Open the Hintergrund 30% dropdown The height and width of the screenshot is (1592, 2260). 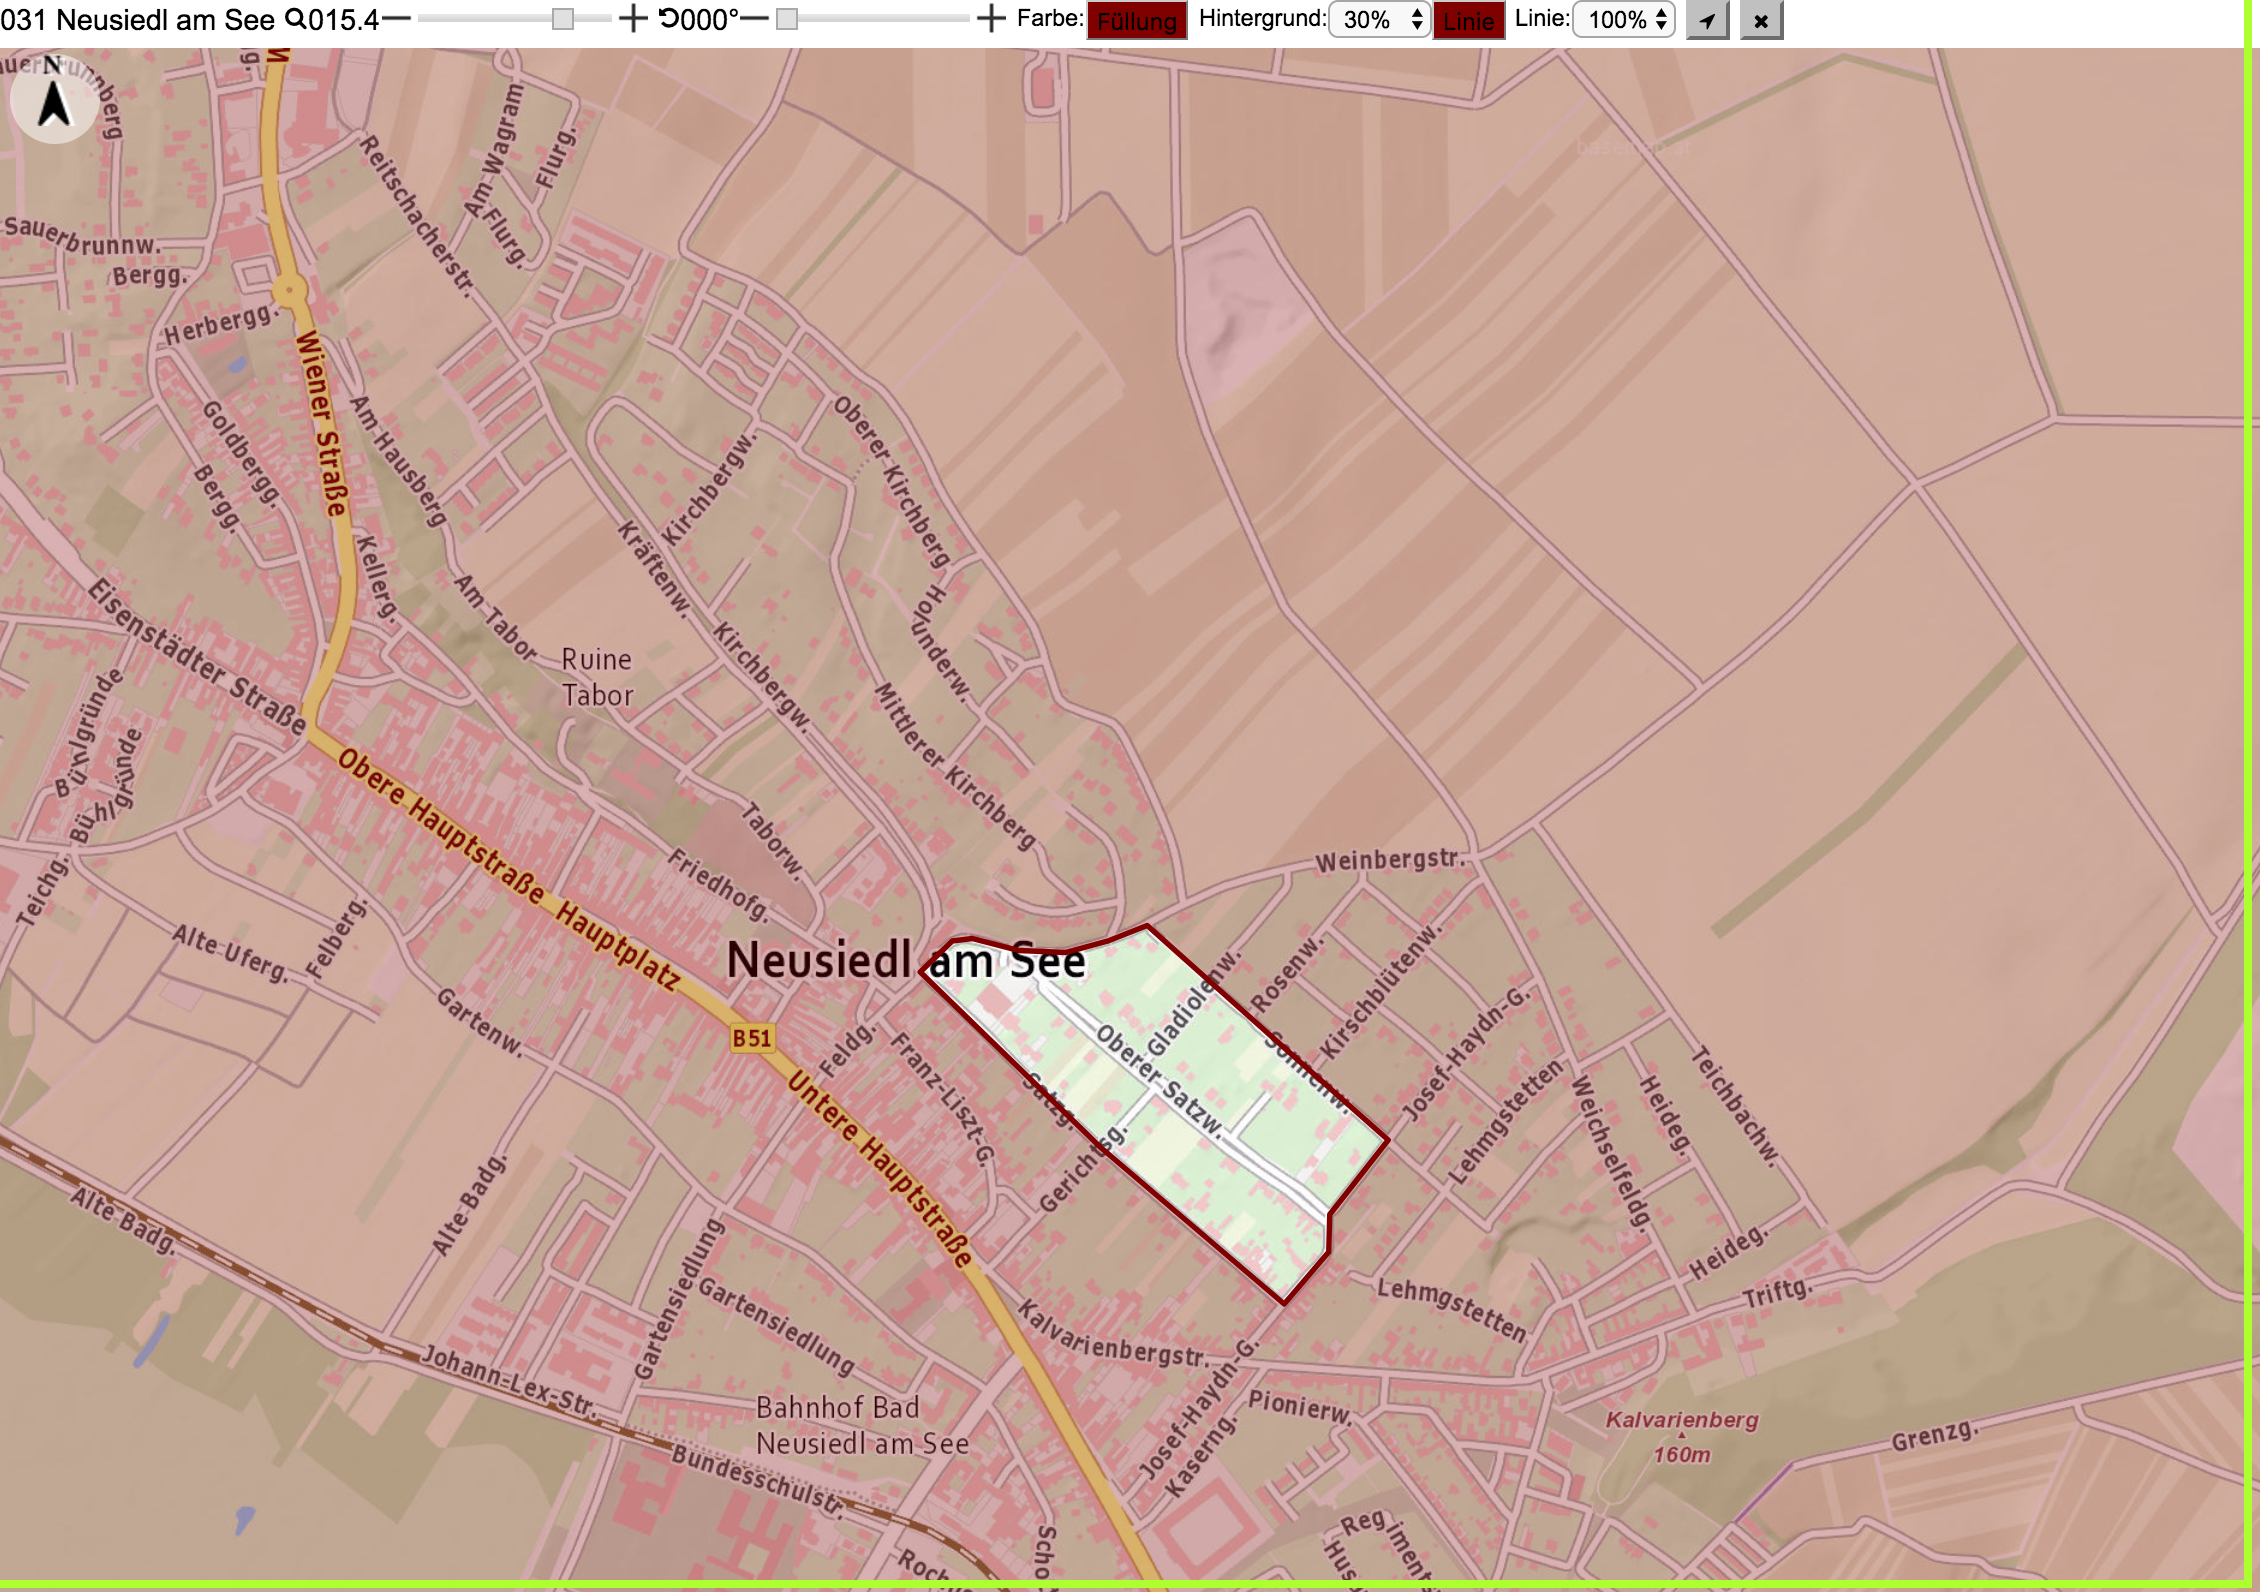coord(1379,20)
